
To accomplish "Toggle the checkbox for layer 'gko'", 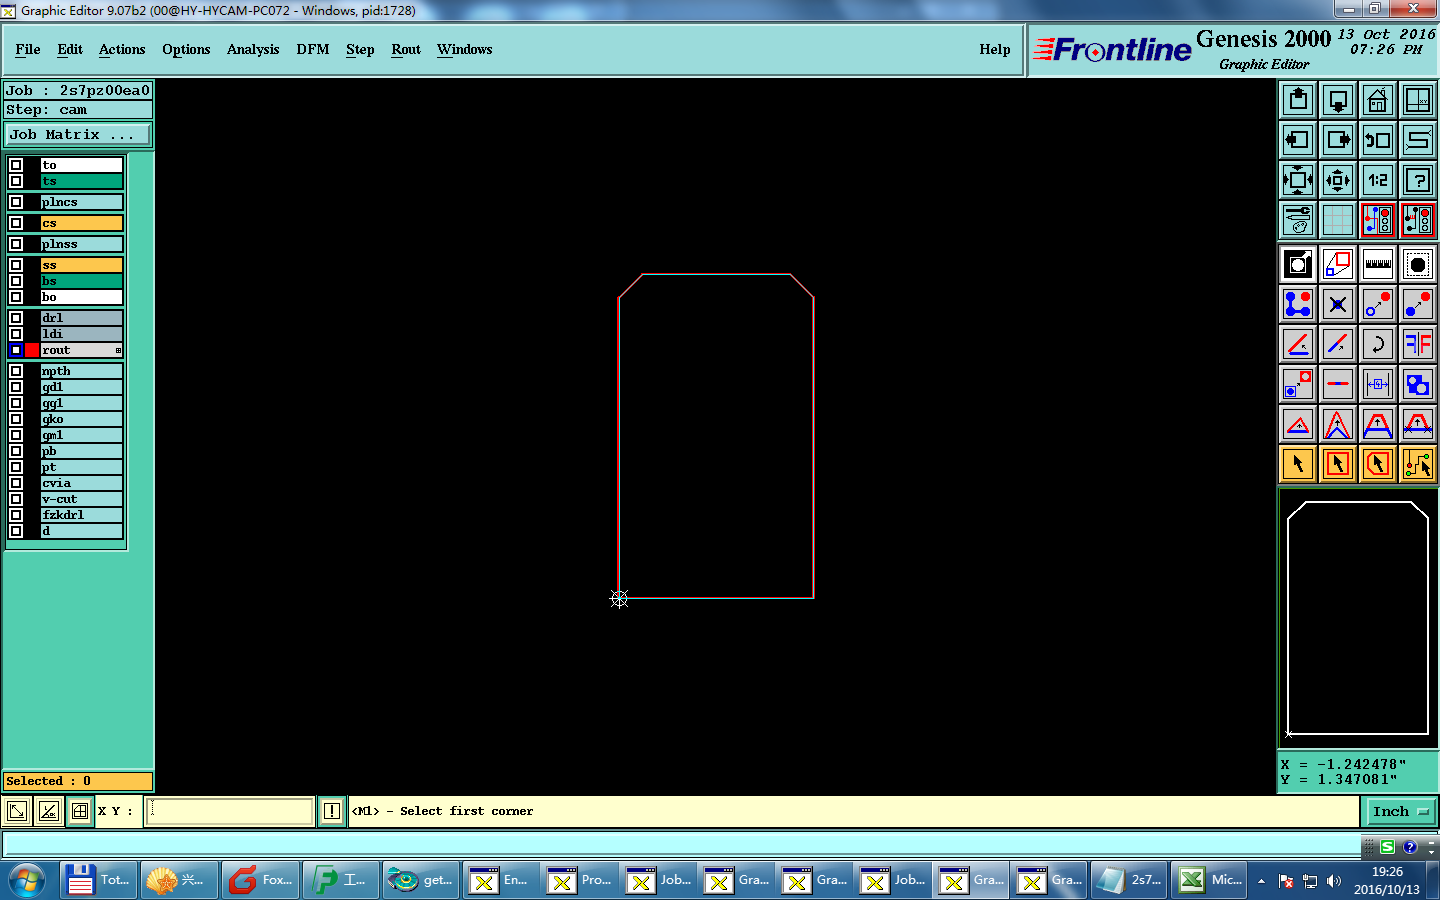I will (x=16, y=419).
